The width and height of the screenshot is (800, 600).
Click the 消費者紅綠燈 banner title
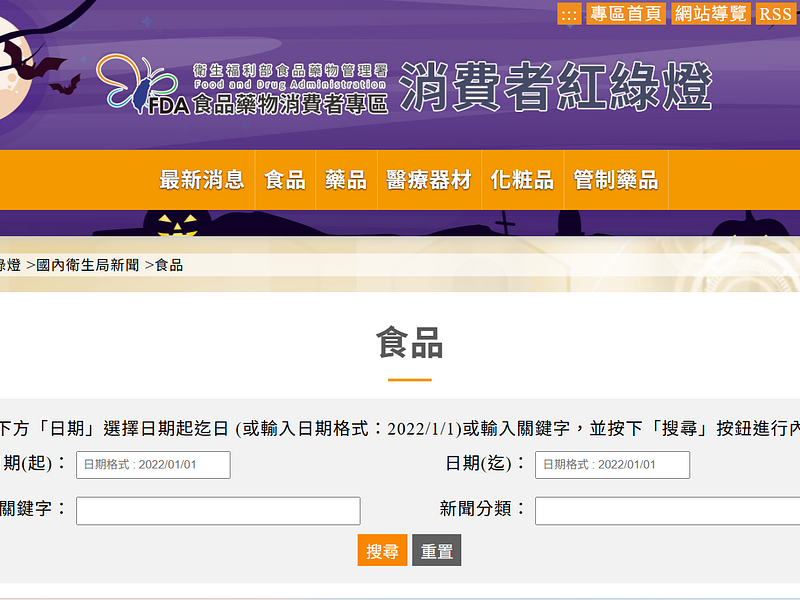(556, 88)
